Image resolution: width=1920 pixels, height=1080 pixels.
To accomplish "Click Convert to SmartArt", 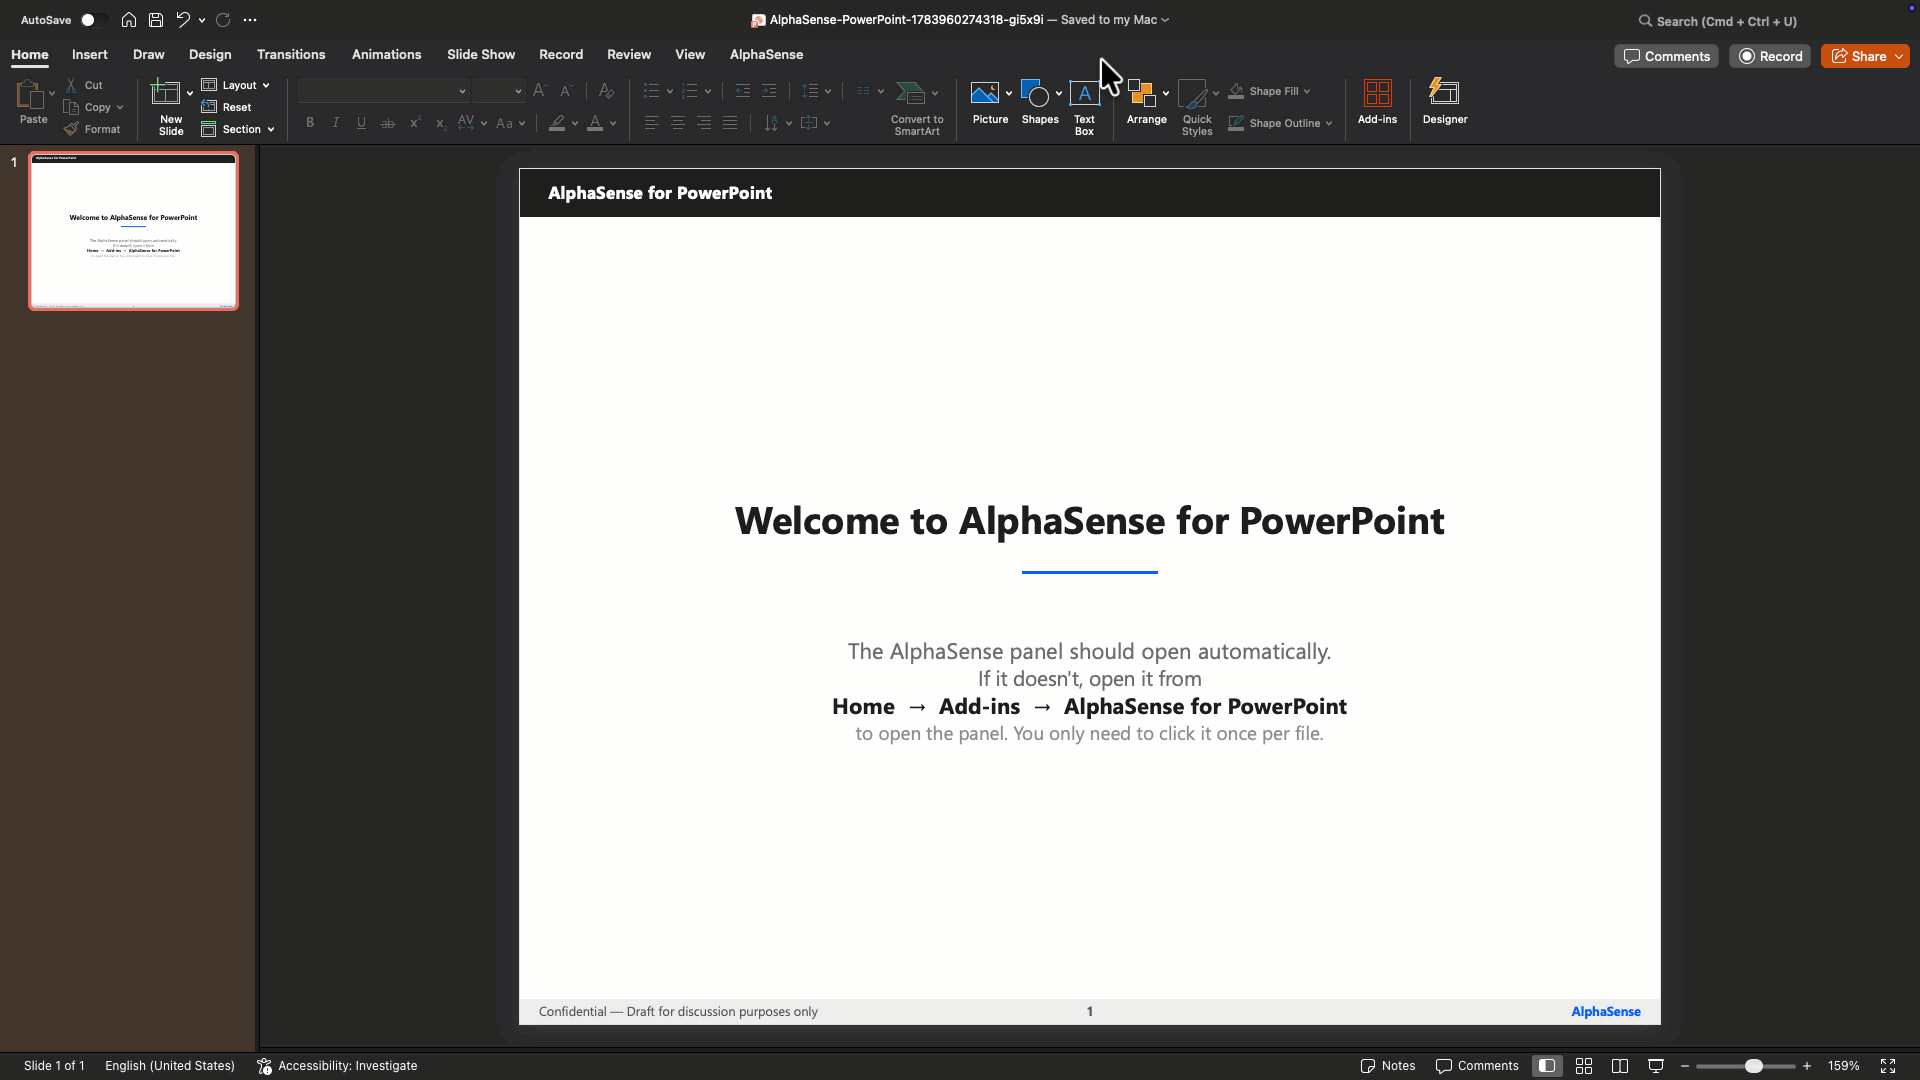I will point(917,108).
